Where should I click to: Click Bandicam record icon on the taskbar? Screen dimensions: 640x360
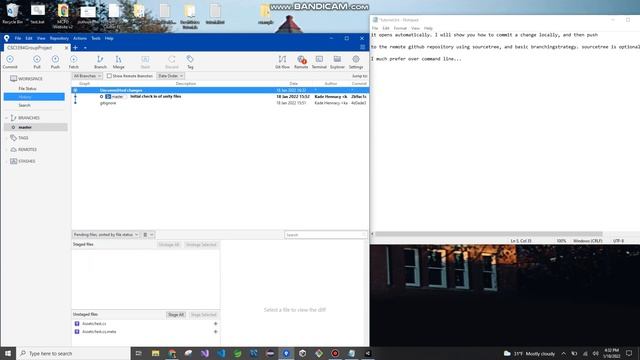[x=335, y=353]
